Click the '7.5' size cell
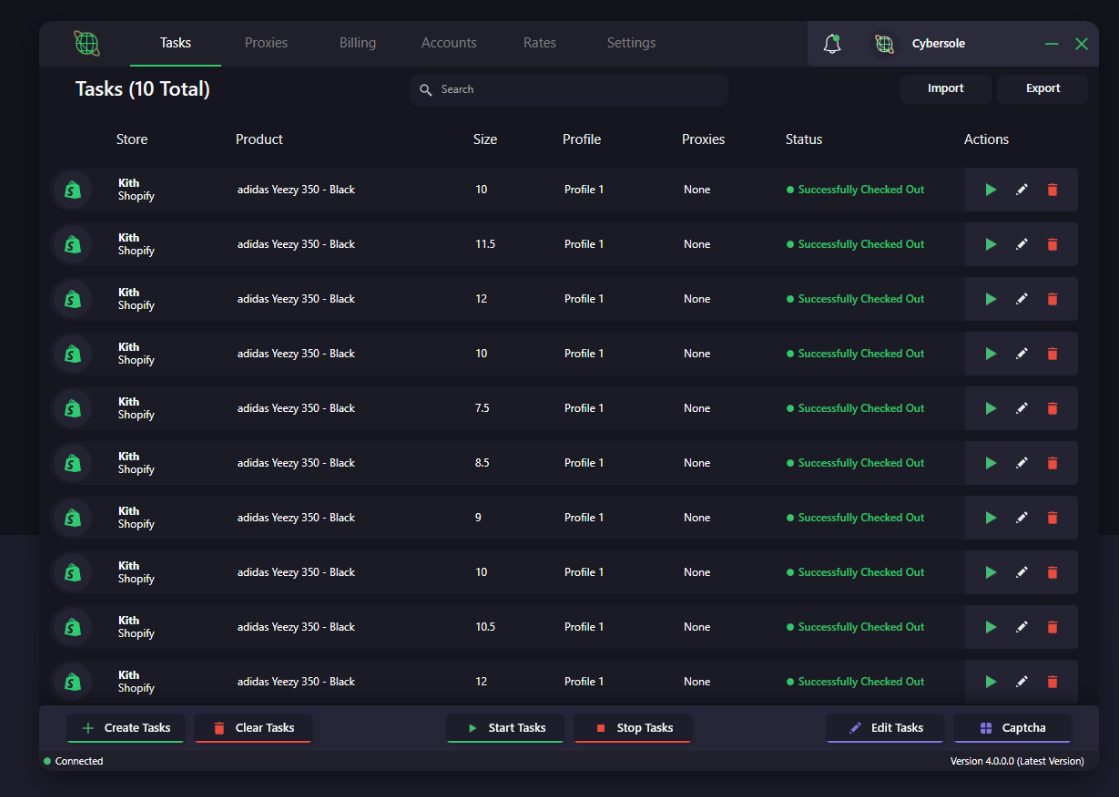The image size is (1119, 797). [x=482, y=408]
